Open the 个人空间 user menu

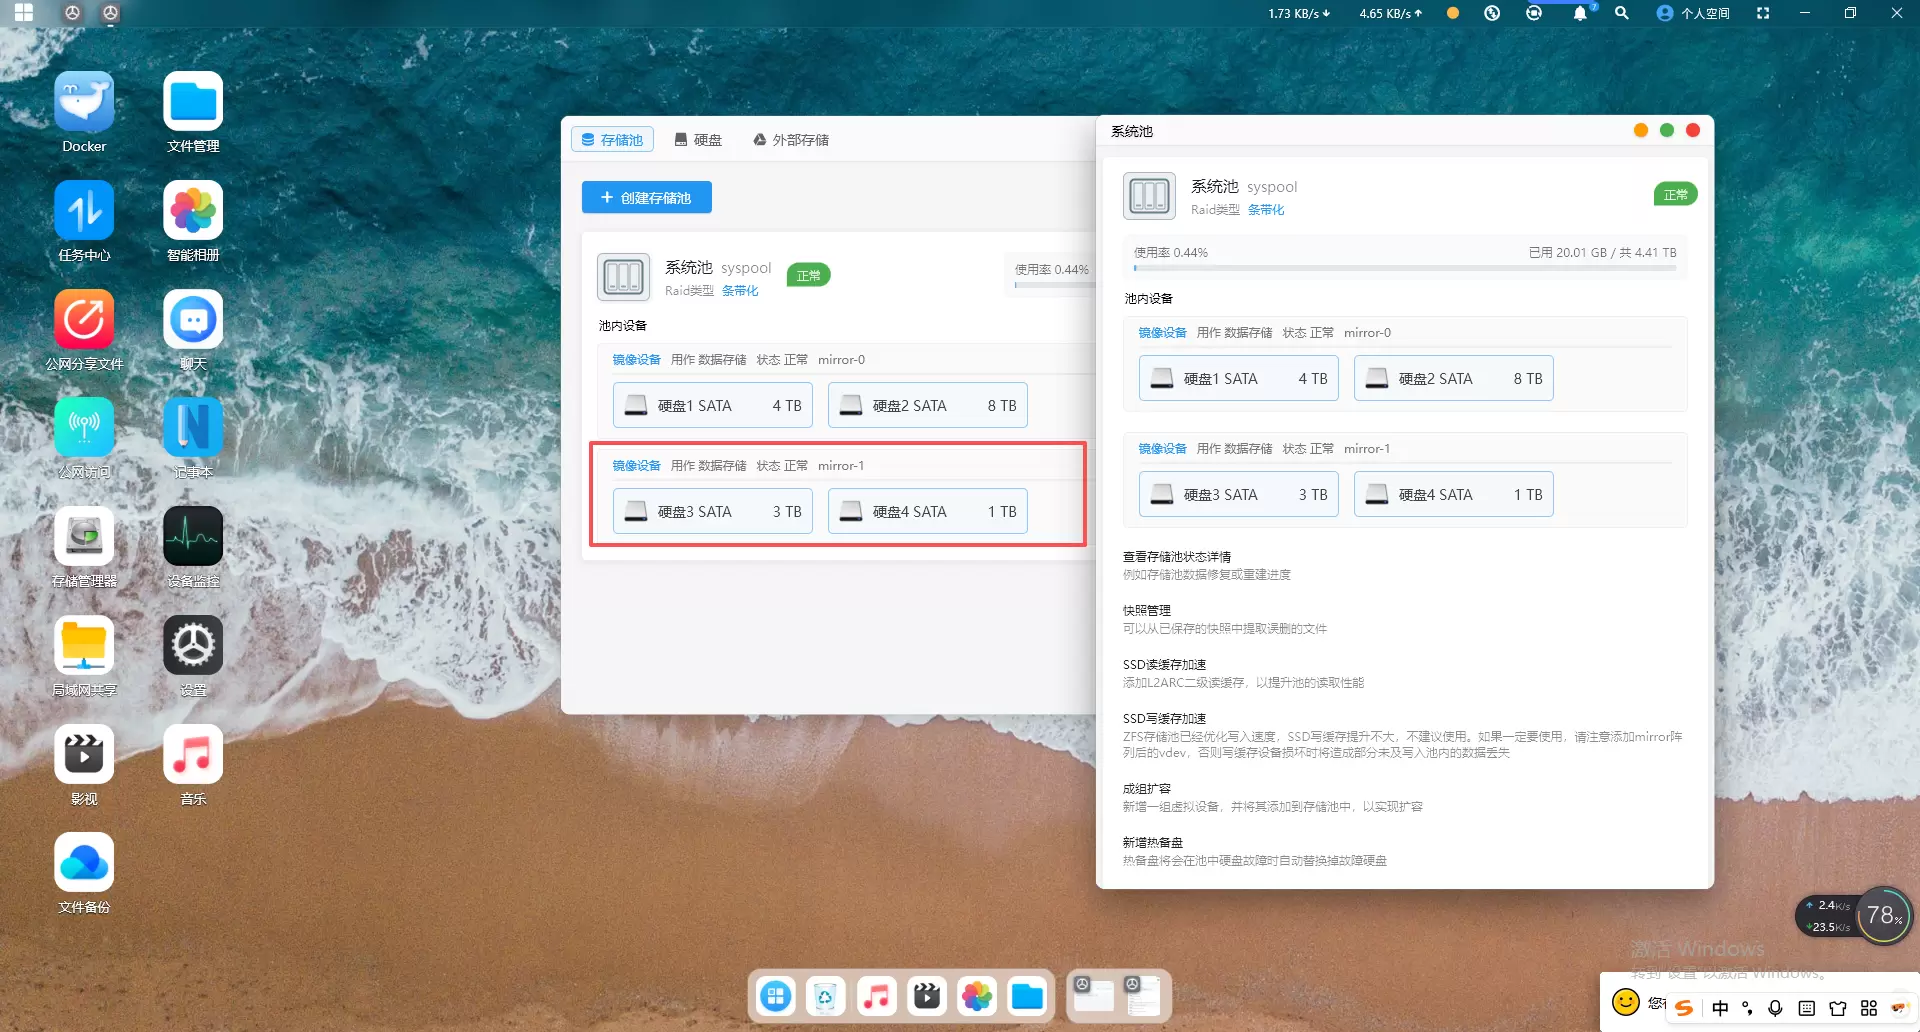click(1693, 13)
